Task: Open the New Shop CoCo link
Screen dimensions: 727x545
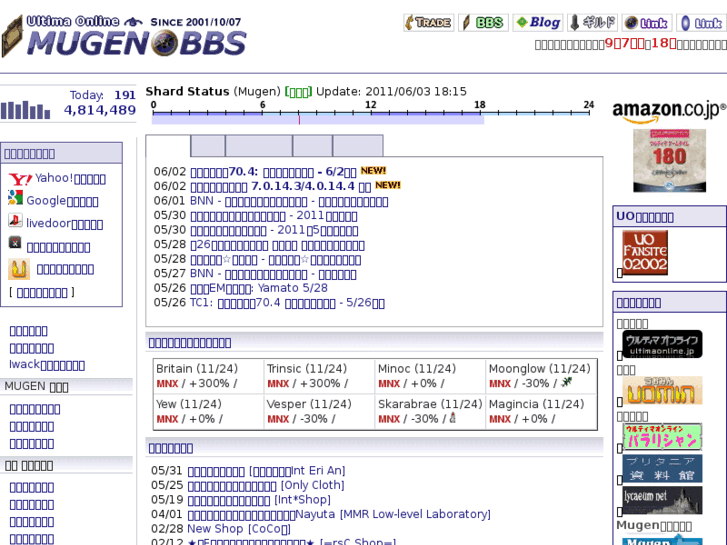Action: tap(239, 529)
